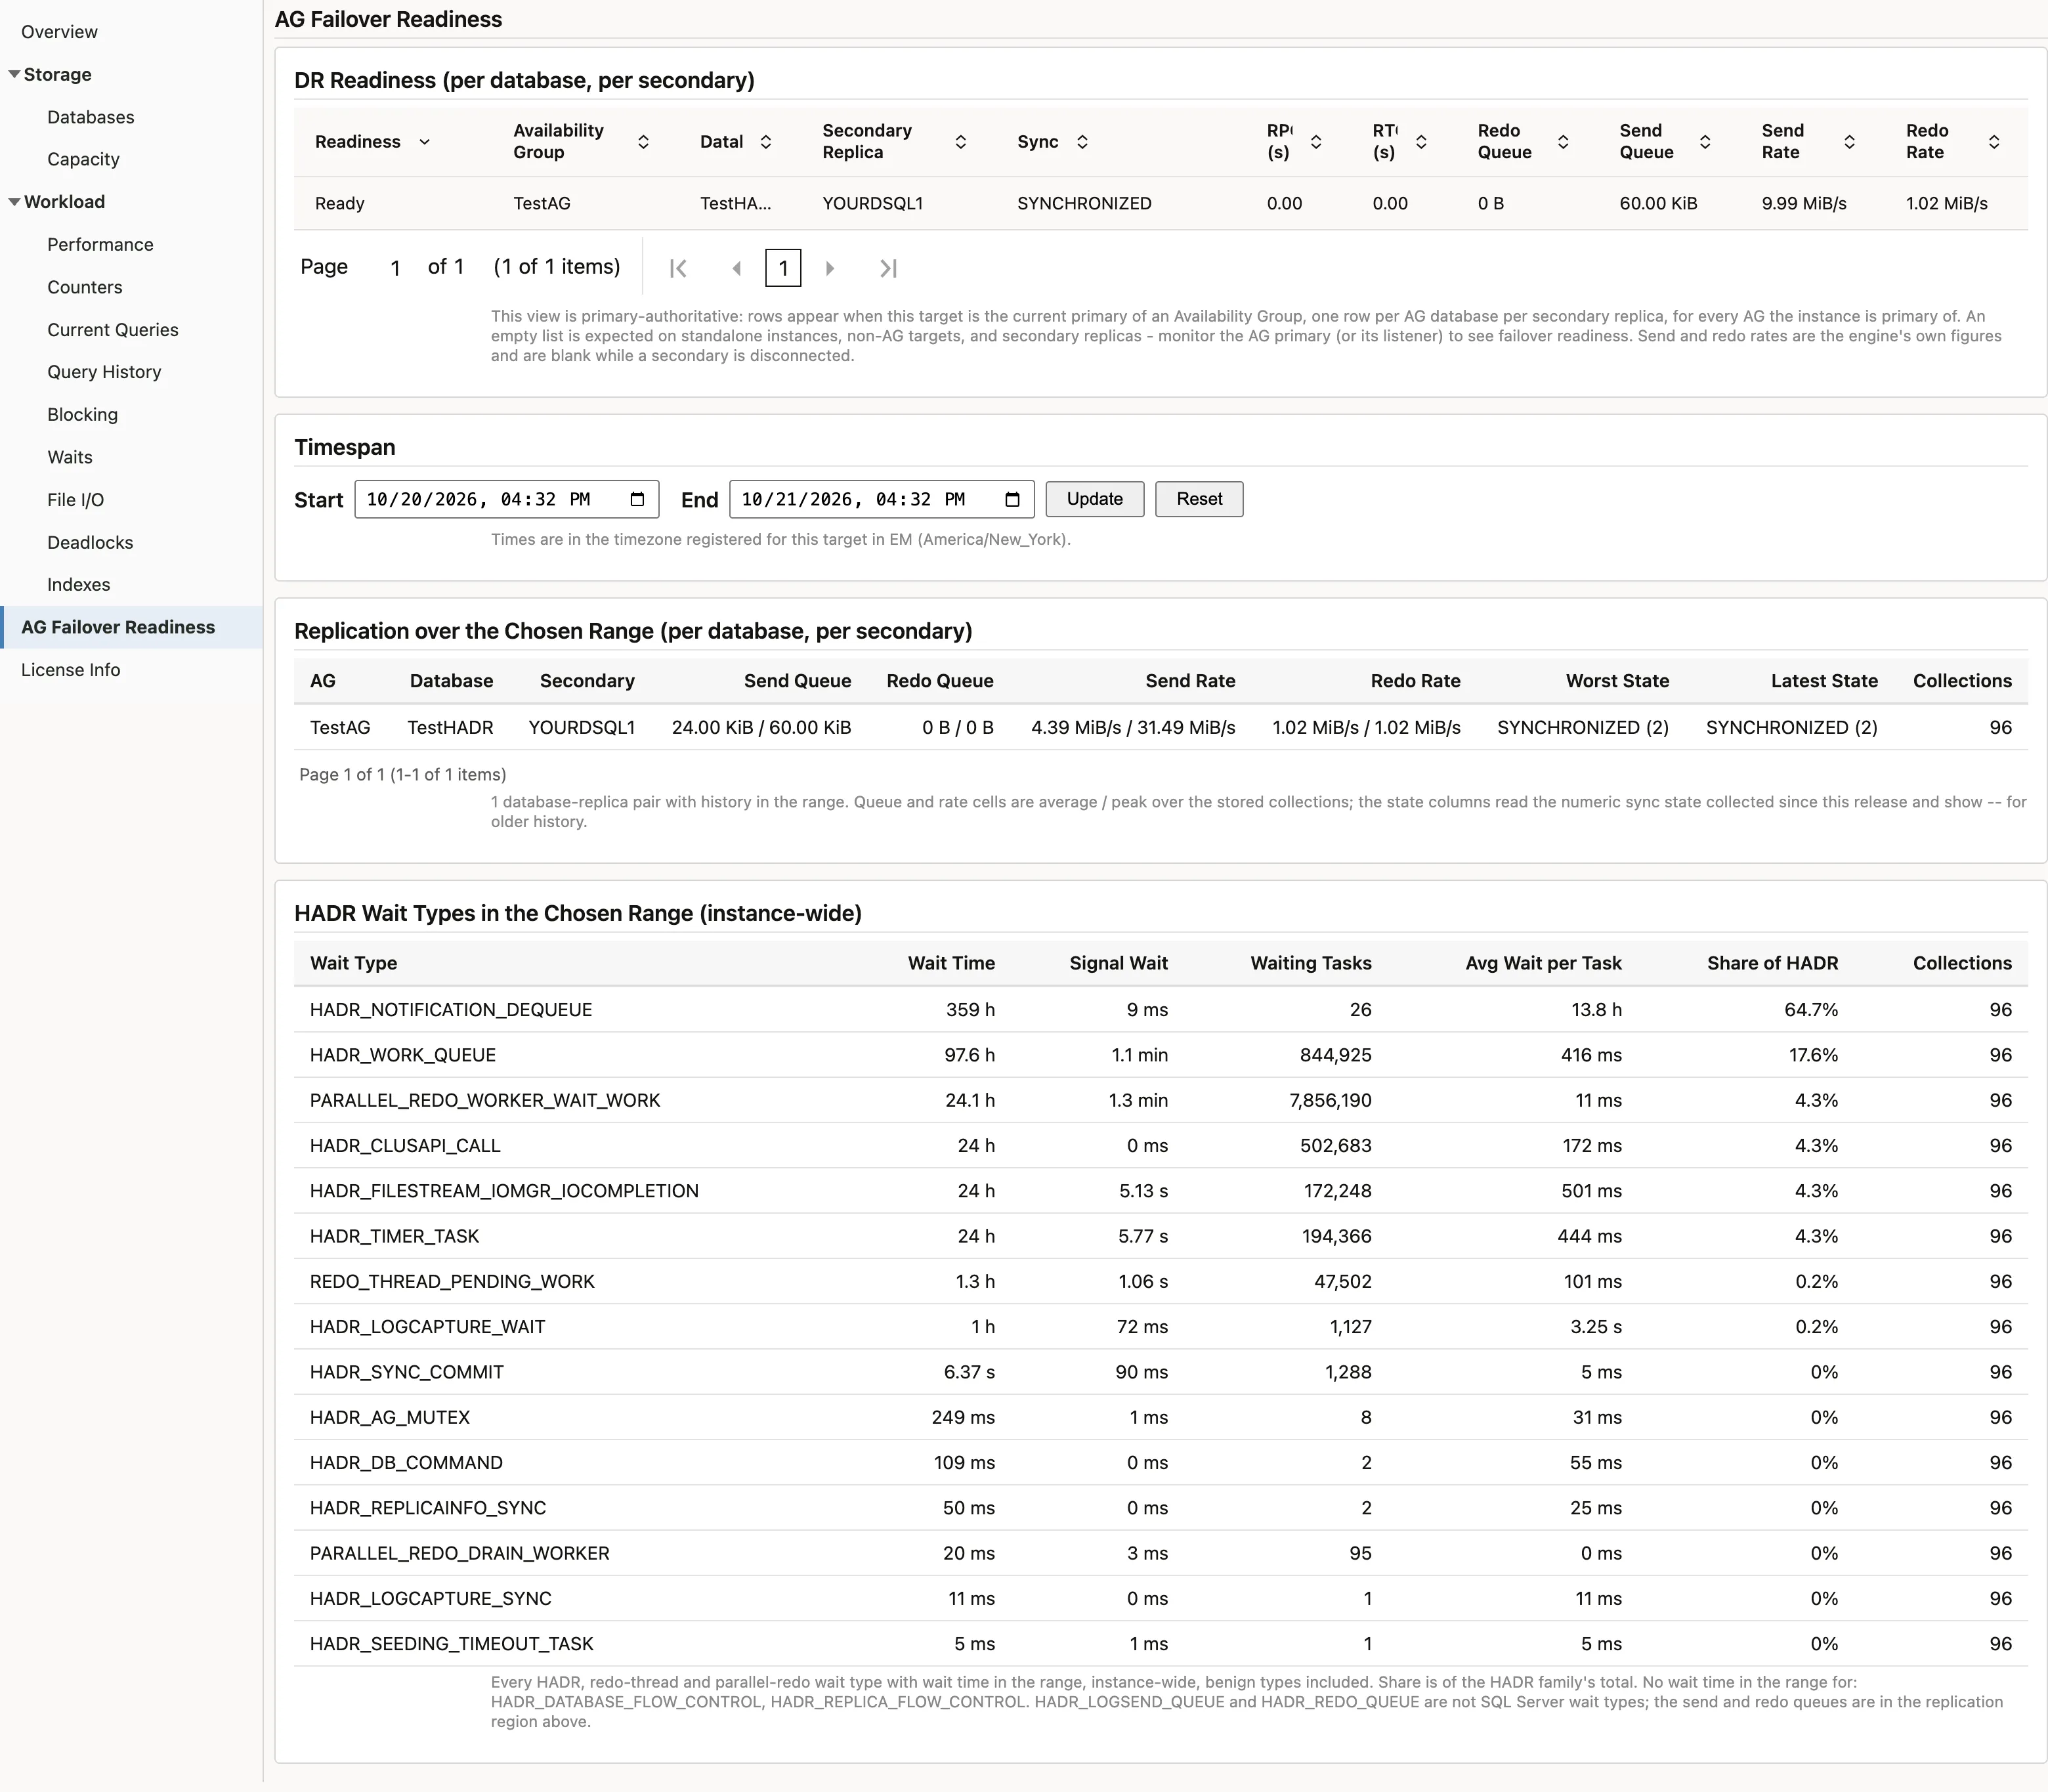Click the Start datetime field
The height and width of the screenshot is (1792, 2048).
tap(506, 499)
